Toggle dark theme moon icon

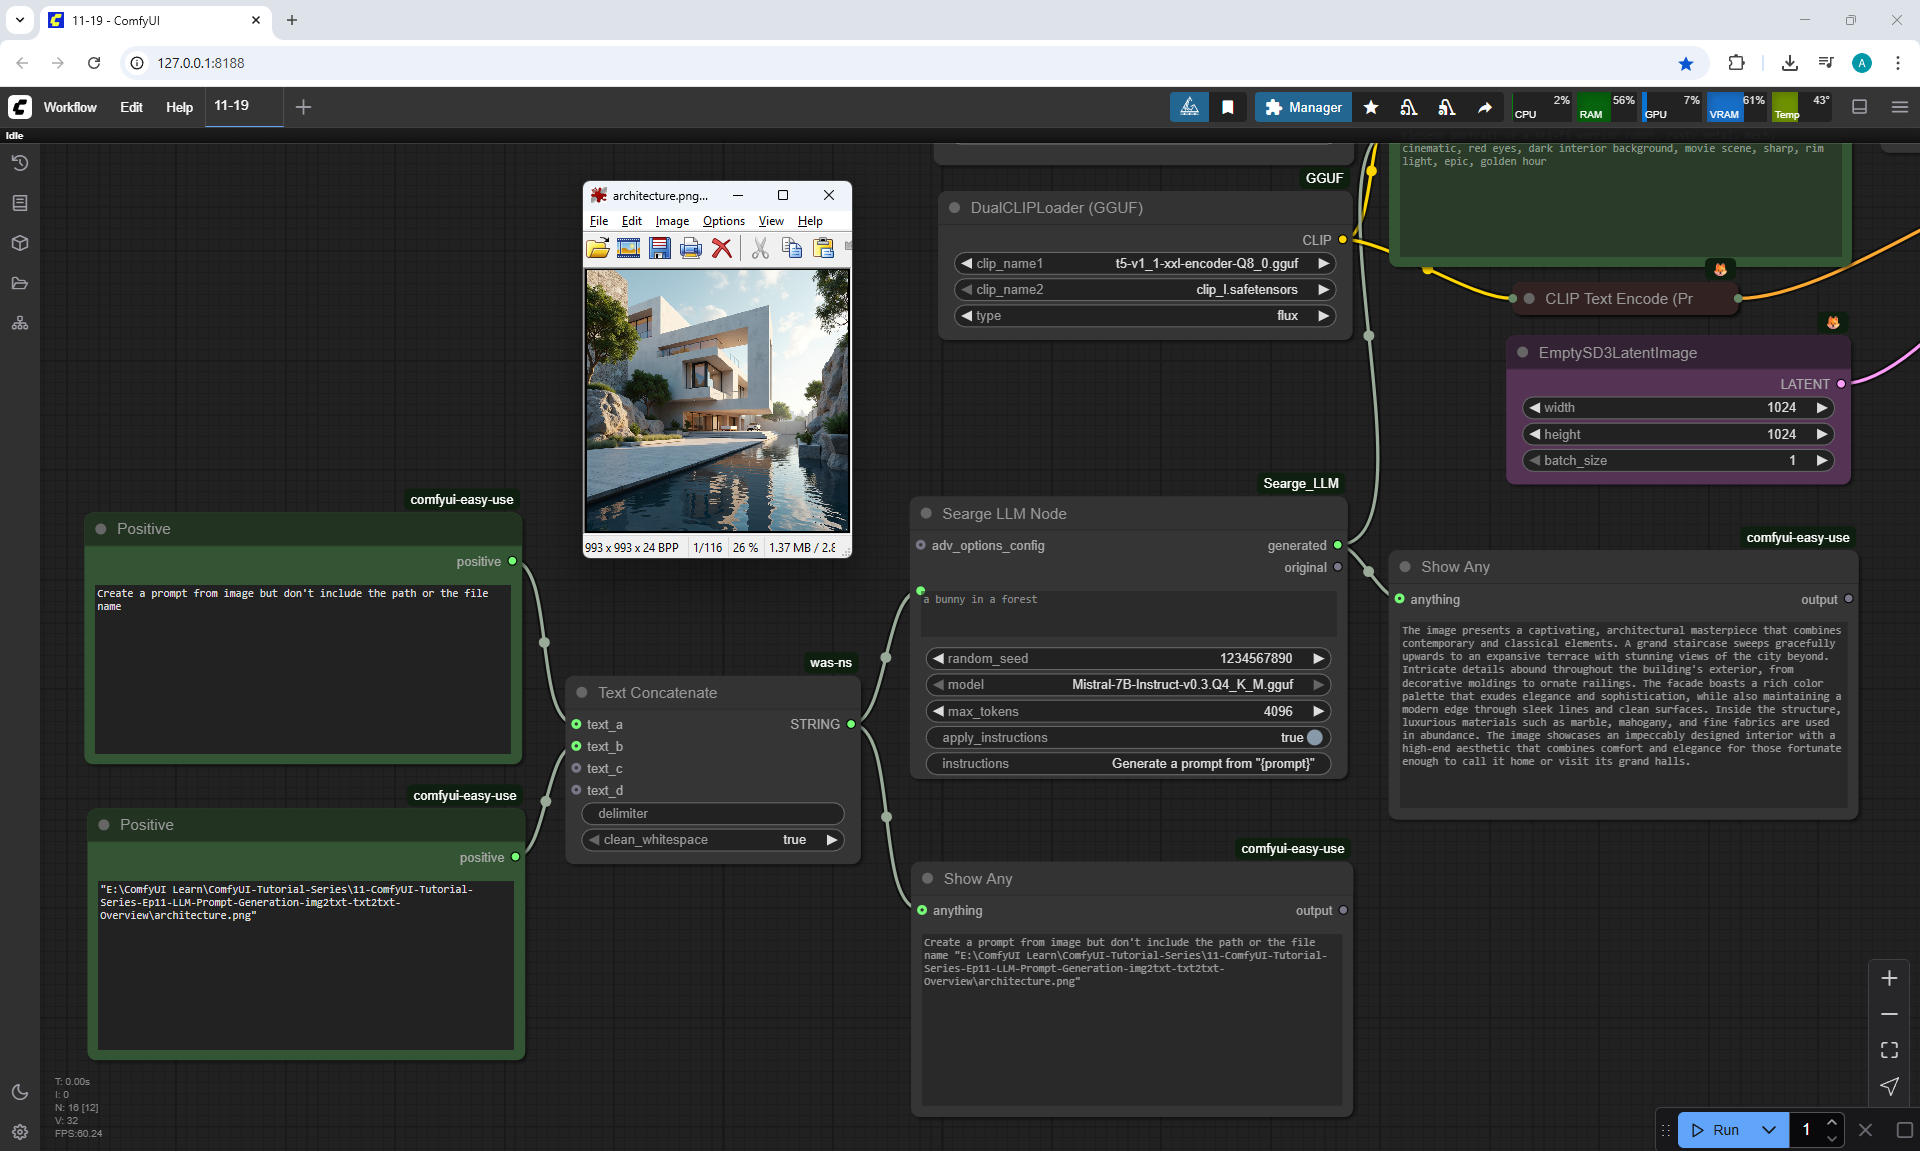[x=20, y=1092]
